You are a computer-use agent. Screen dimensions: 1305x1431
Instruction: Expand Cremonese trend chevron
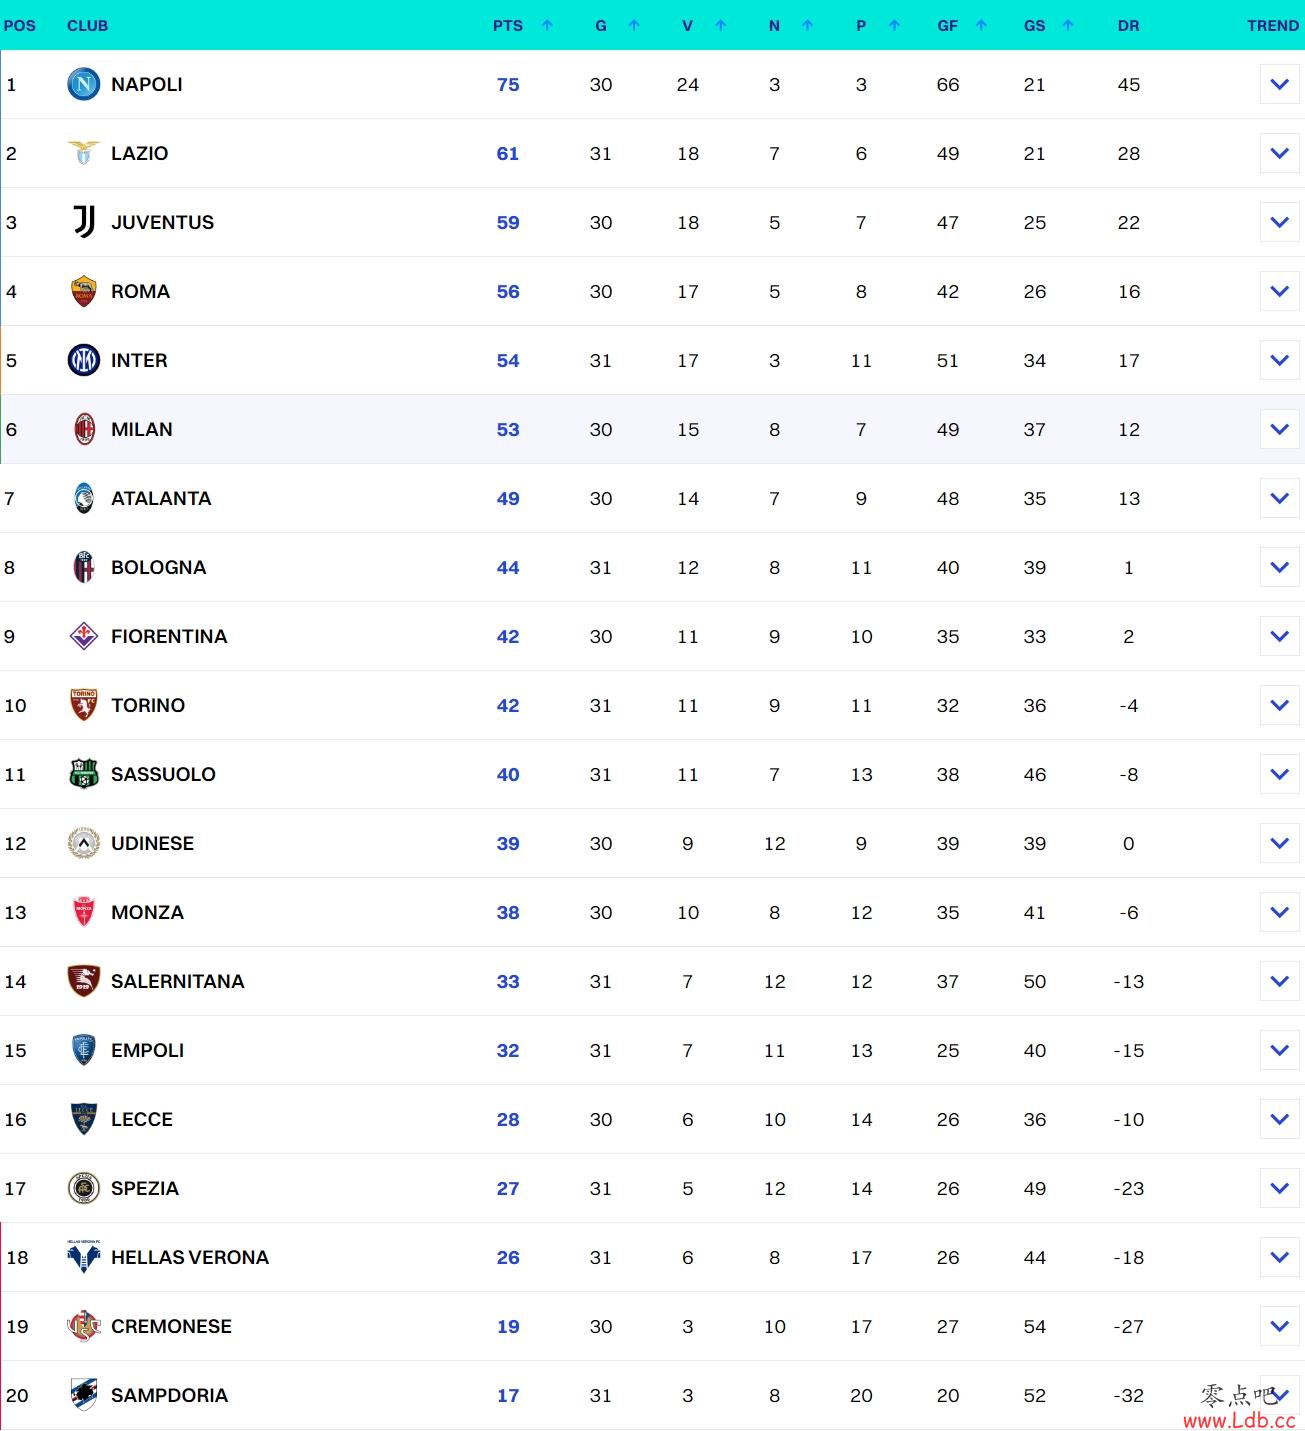point(1279,1326)
